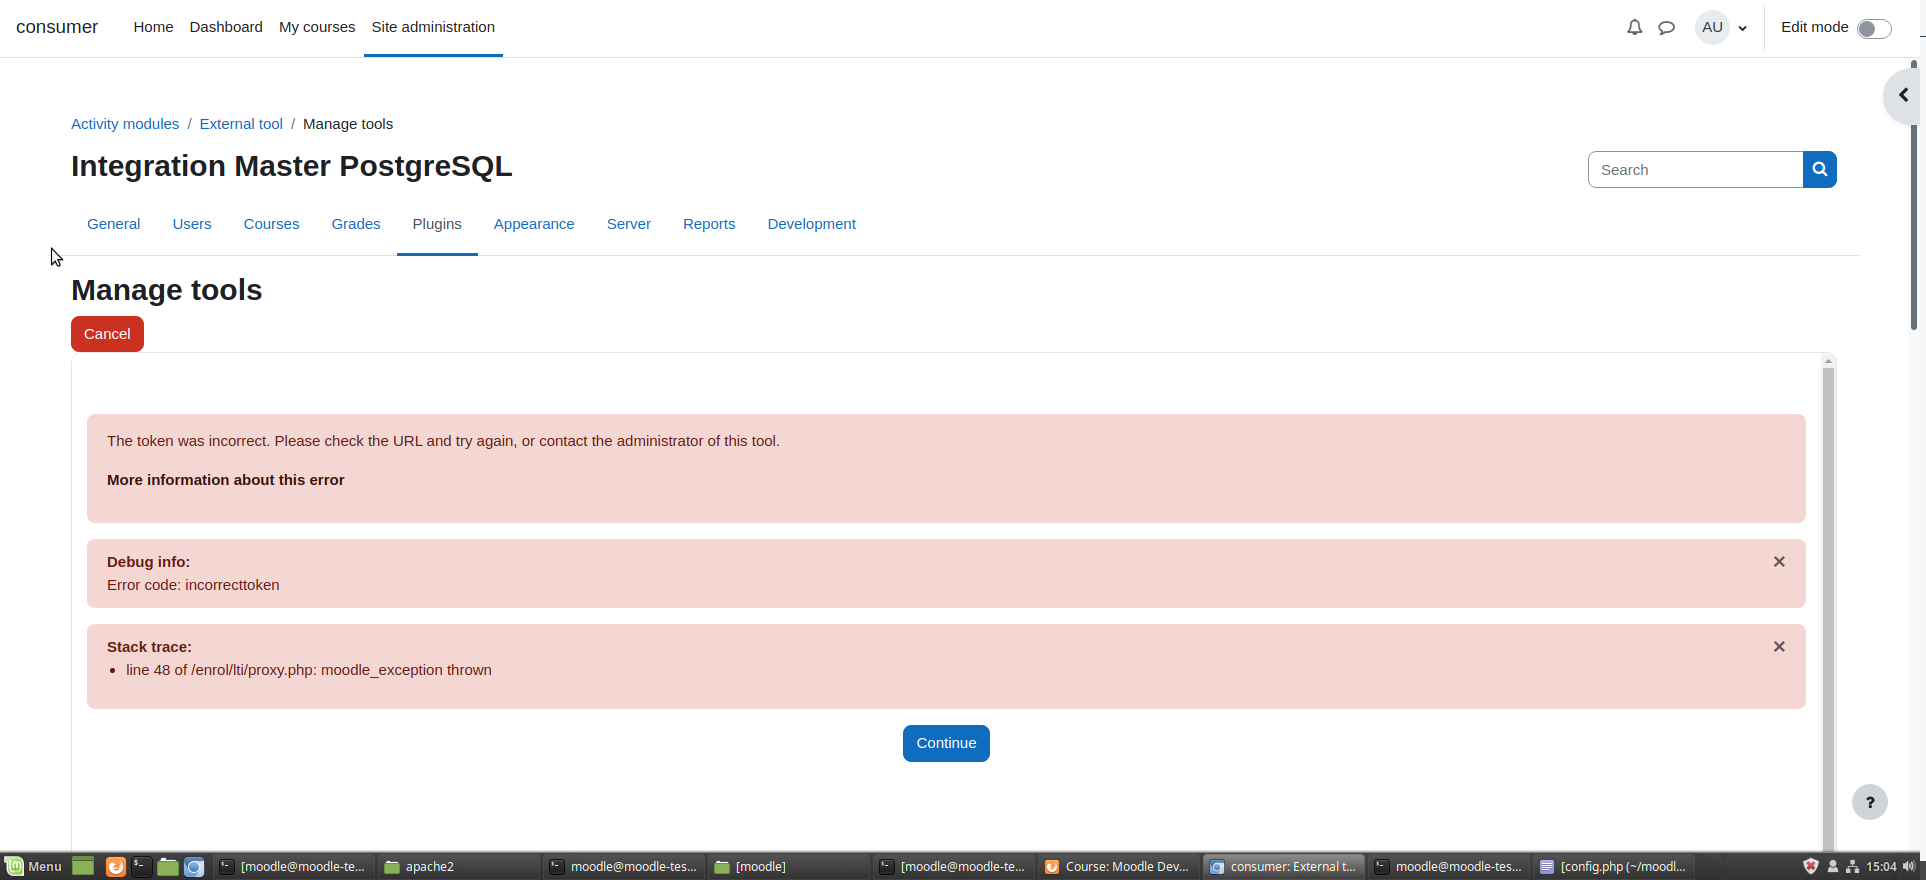The height and width of the screenshot is (880, 1926).
Task: Switch to apache2 folder taskbar window
Action: (x=458, y=866)
